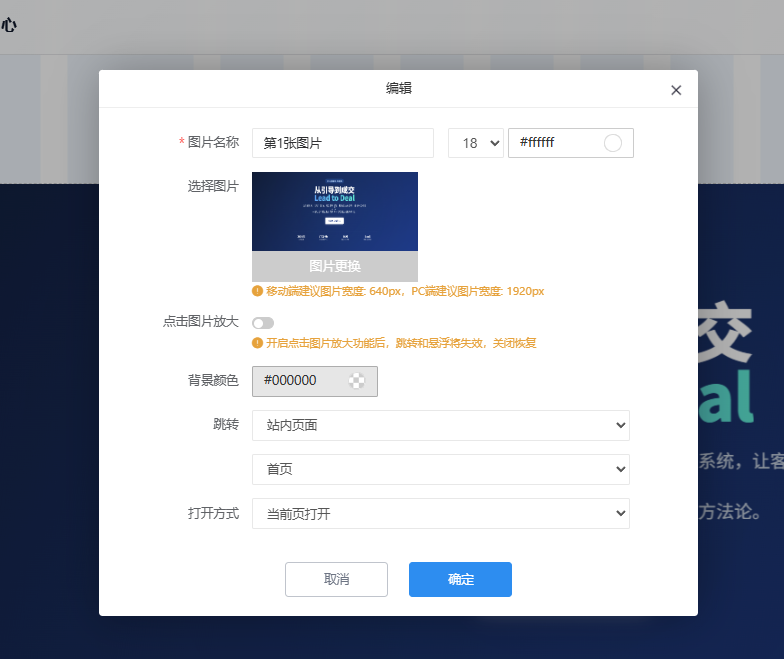The width and height of the screenshot is (784, 659).
Task: Close the 编辑 dialog with the X icon
Action: pos(676,90)
